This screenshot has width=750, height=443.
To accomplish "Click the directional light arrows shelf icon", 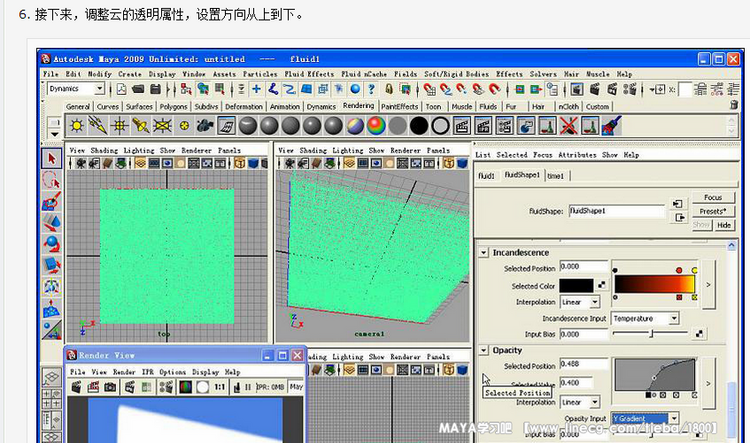I will pos(98,126).
